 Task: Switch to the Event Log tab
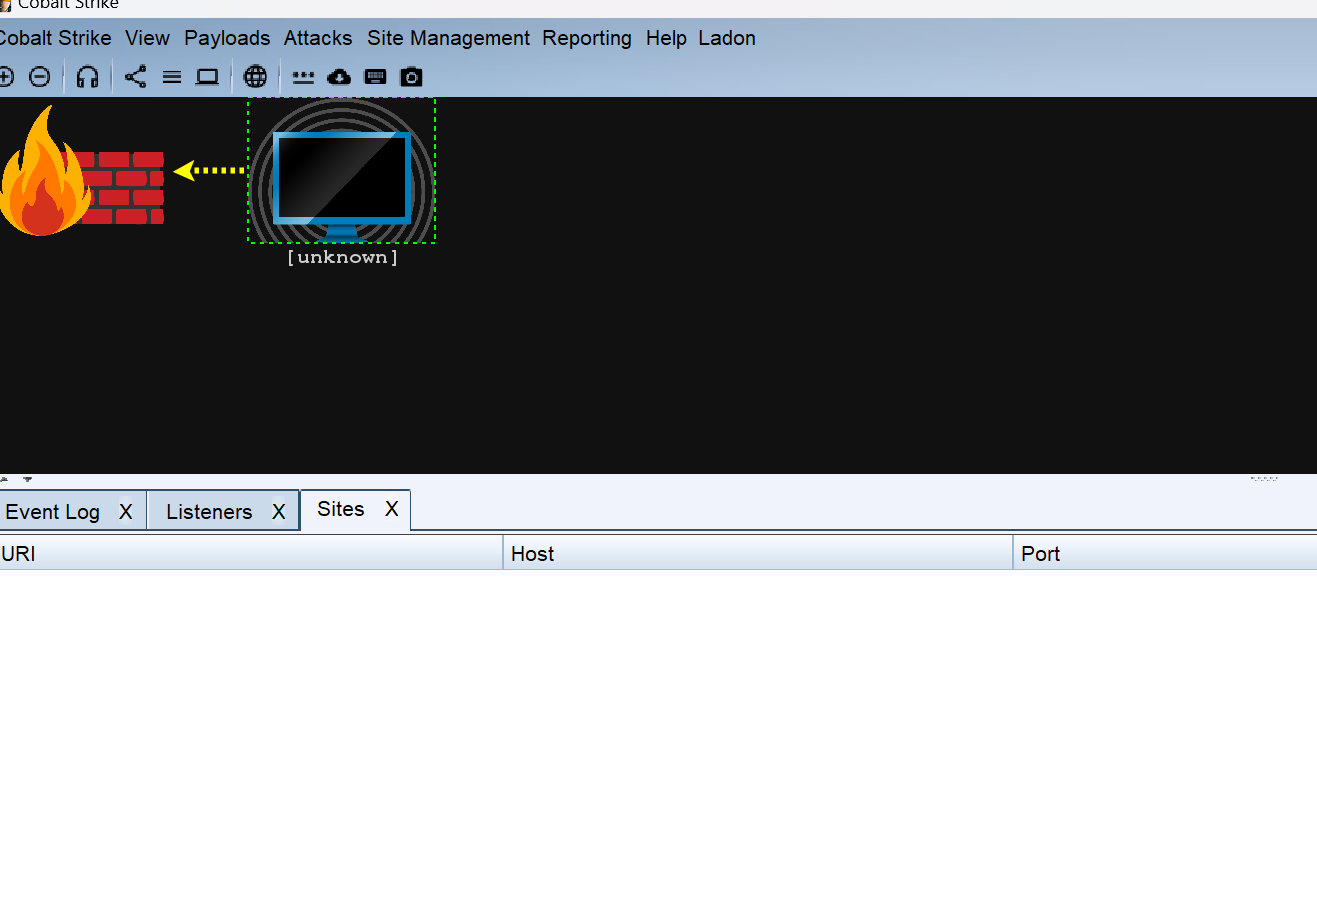click(x=53, y=512)
